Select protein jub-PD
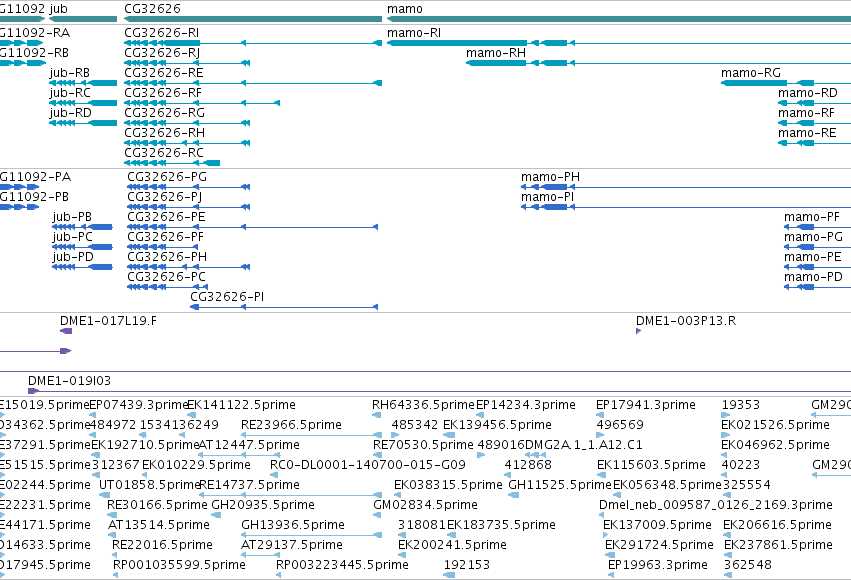This screenshot has height=580, width=851. pyautogui.click(x=73, y=257)
